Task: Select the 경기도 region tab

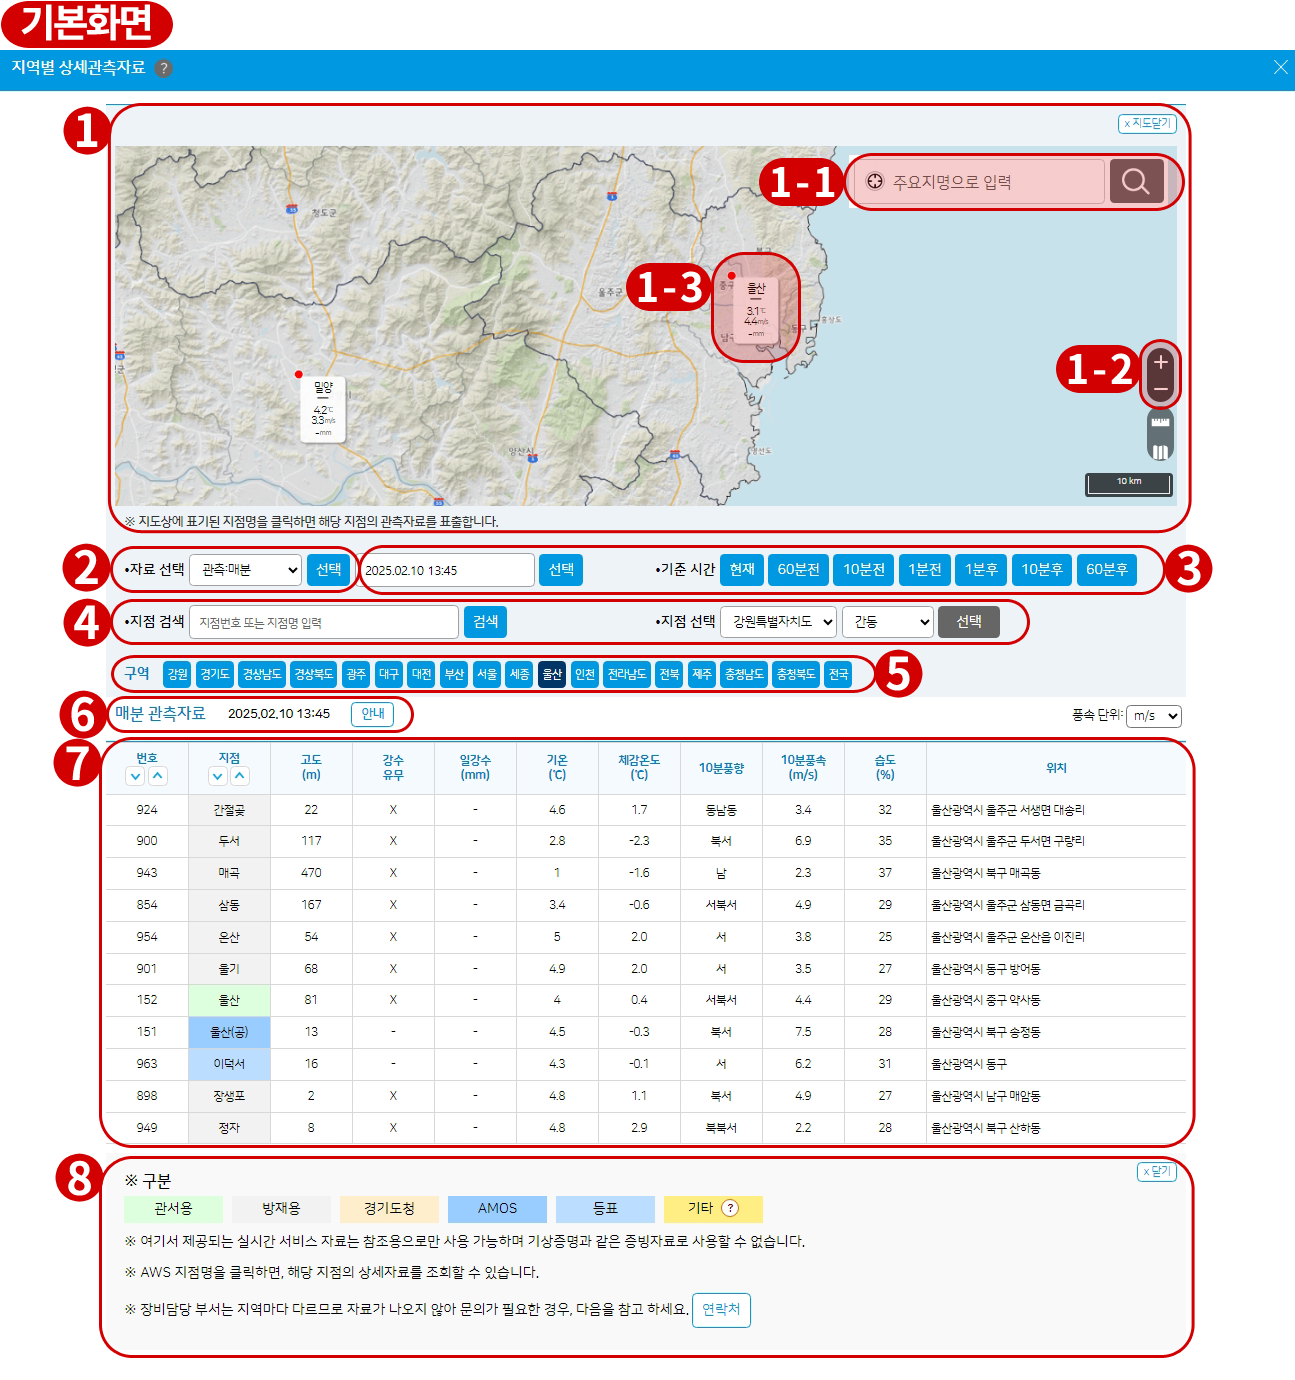Action: 215,675
